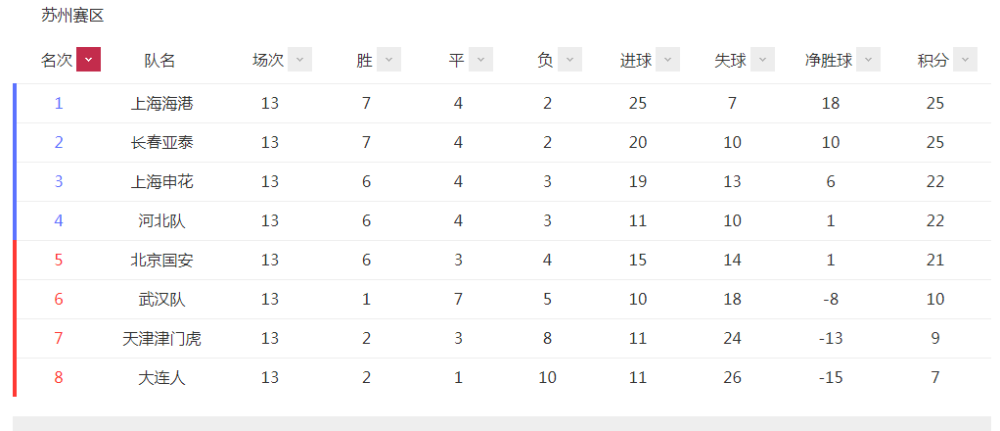Select 武汉队 row name
Image resolution: width=1000 pixels, height=431 pixels.
pyautogui.click(x=162, y=300)
